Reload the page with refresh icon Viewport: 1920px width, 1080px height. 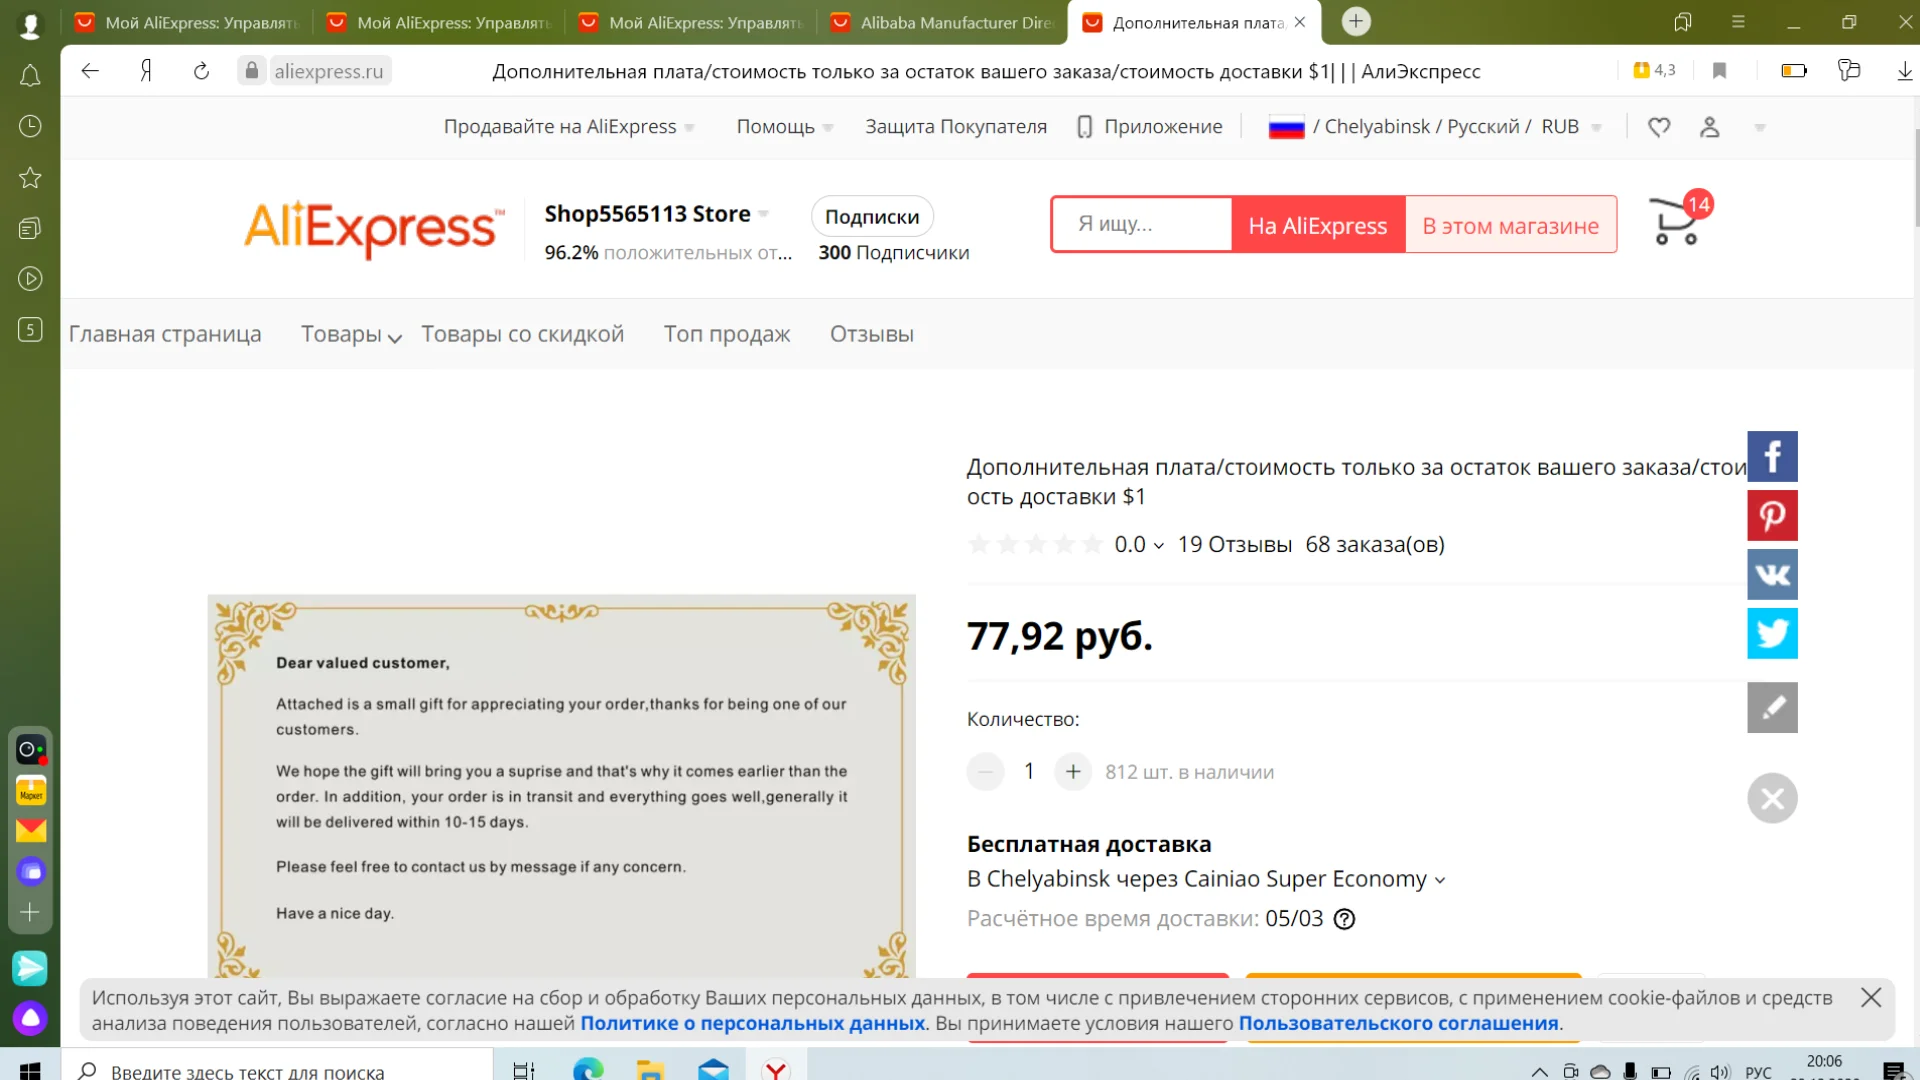[x=201, y=71]
